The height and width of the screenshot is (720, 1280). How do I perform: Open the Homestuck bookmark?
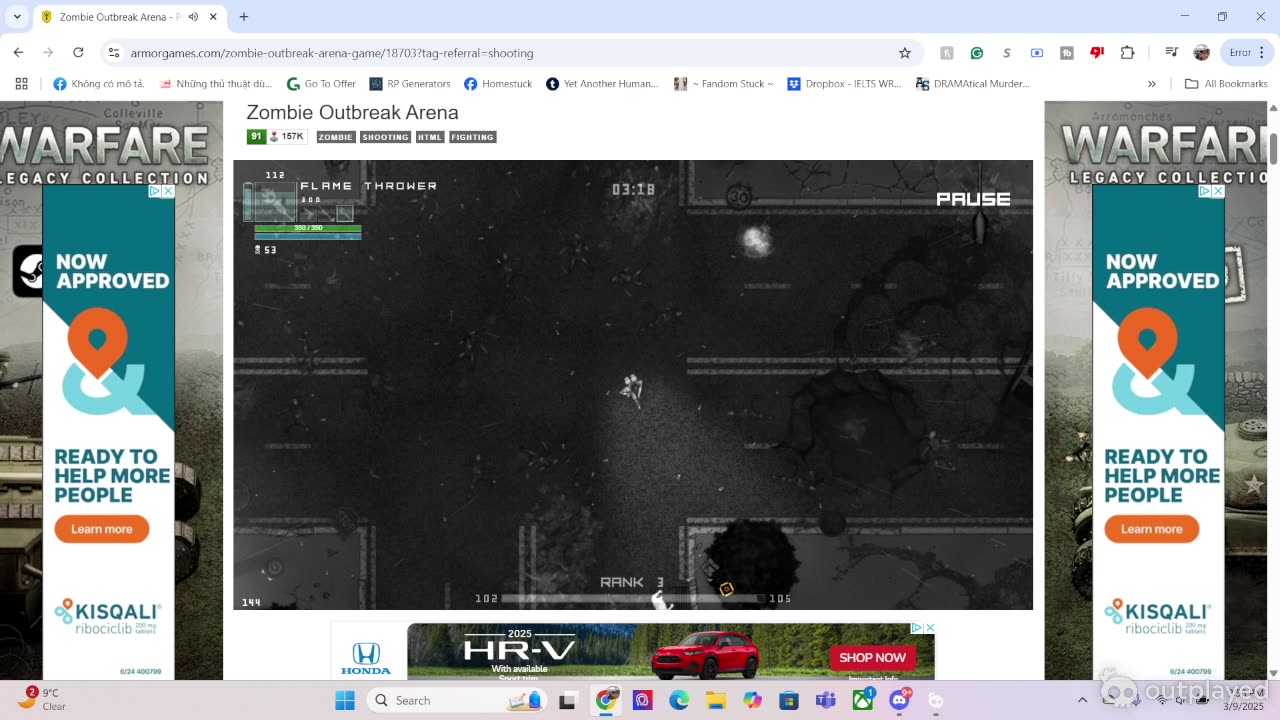497,84
